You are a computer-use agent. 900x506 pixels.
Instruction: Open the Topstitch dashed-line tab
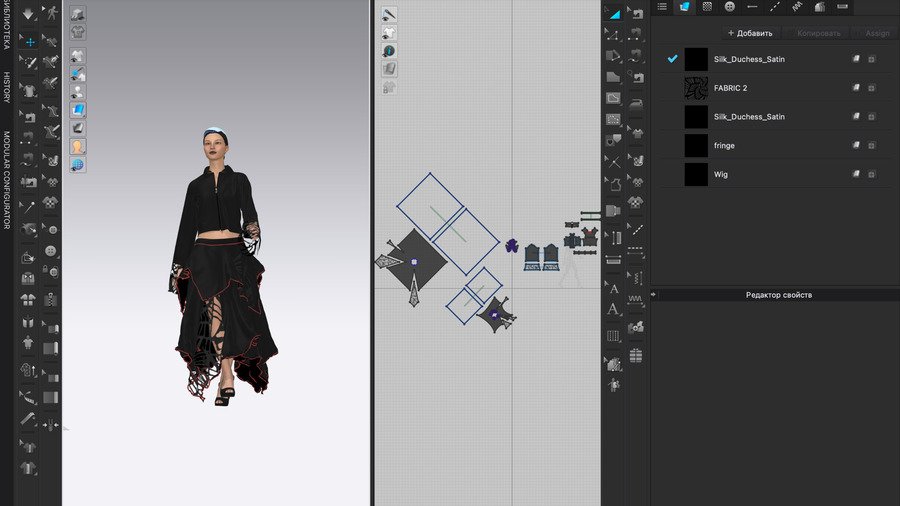[774, 7]
